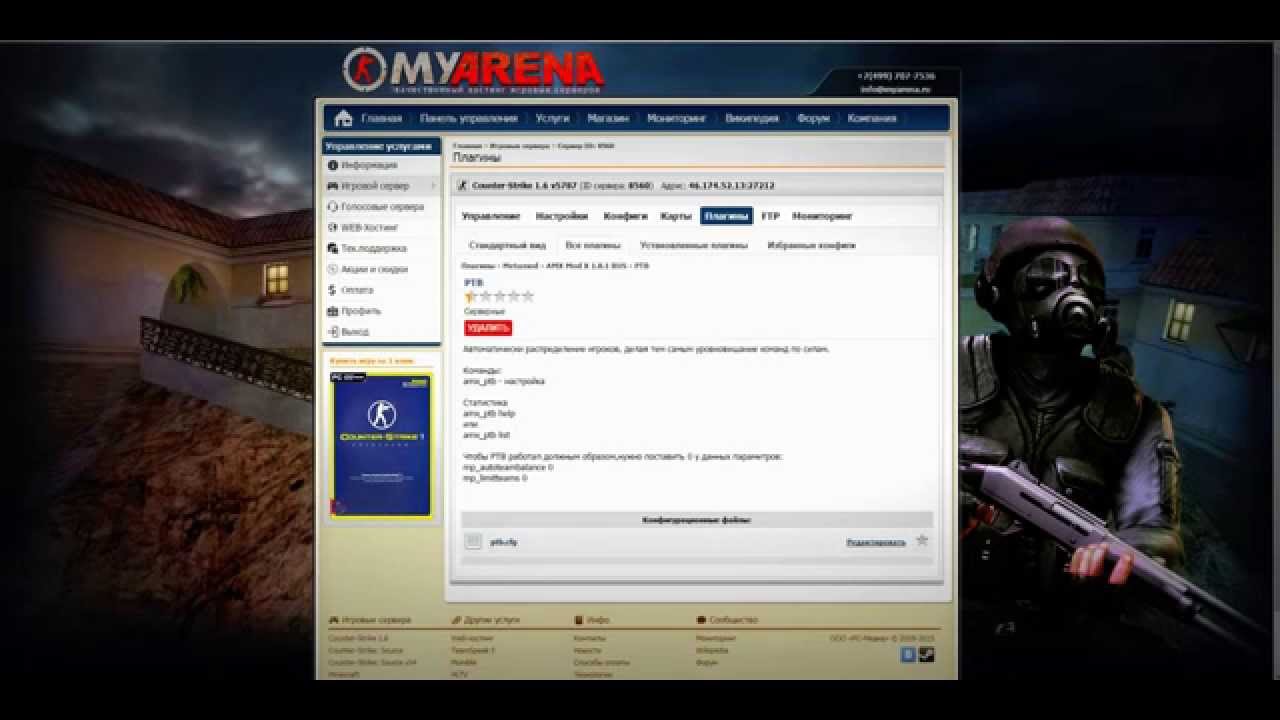Switch to the Настройки server tab

coord(562,216)
